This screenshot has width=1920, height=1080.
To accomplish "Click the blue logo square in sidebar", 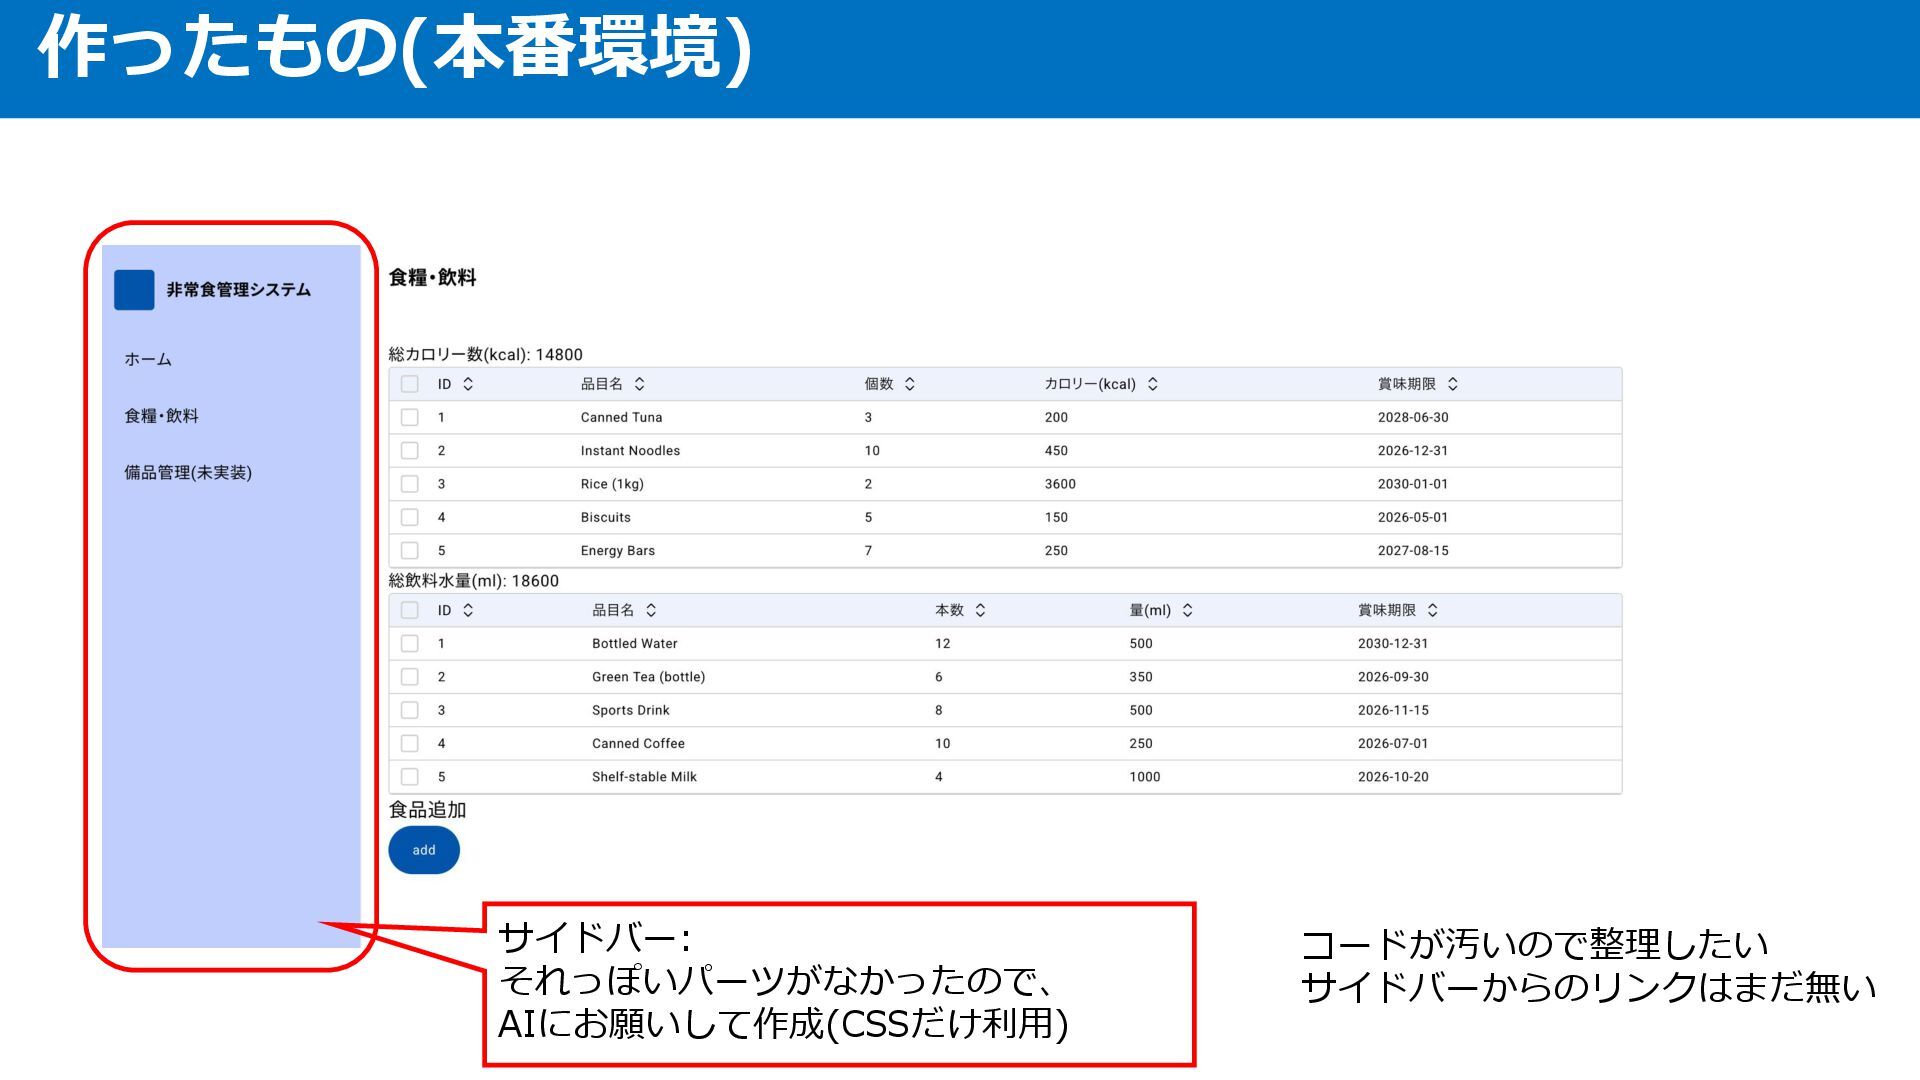I will coord(134,290).
